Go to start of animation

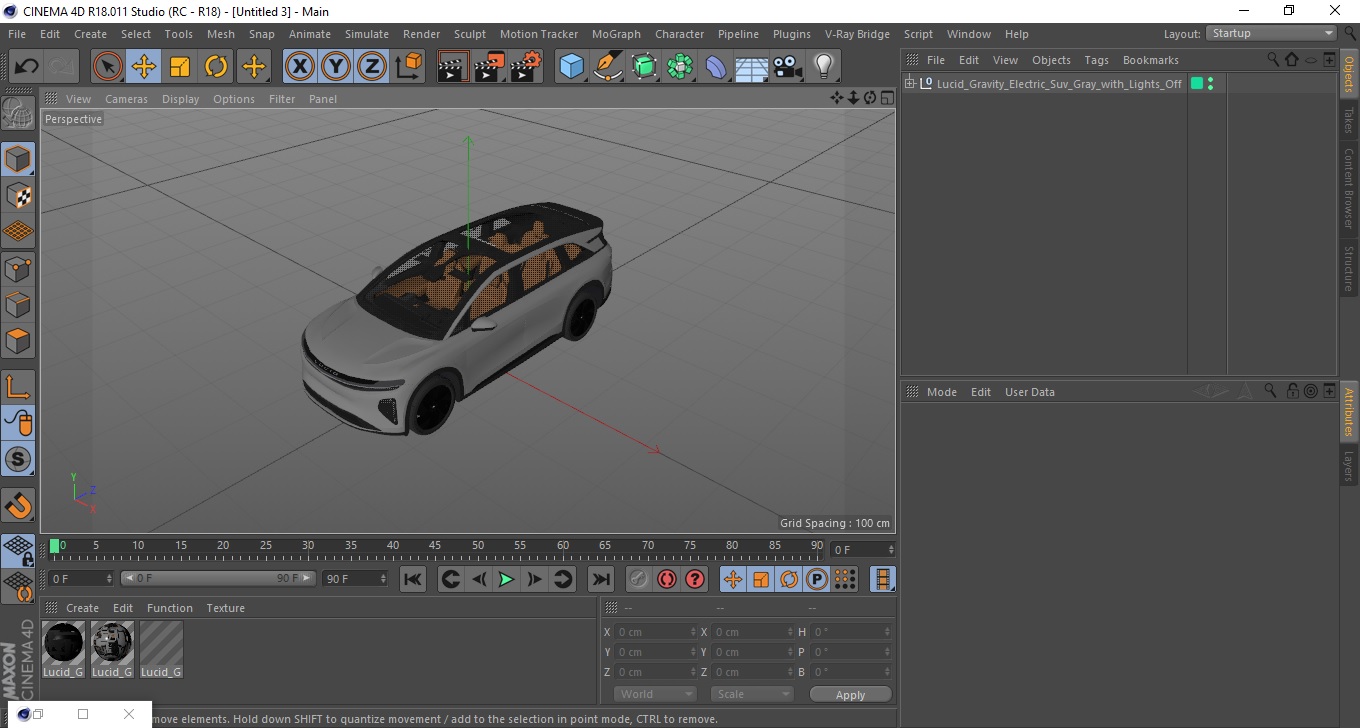pyautogui.click(x=413, y=579)
